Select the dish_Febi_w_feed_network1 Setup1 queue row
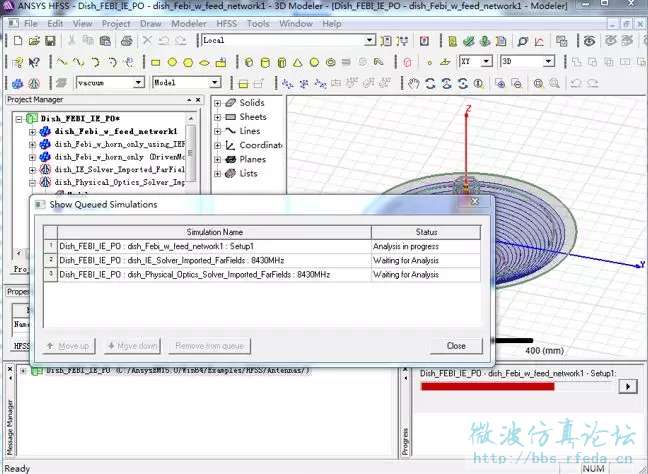Screen dimensions: 648x474 (x=262, y=246)
